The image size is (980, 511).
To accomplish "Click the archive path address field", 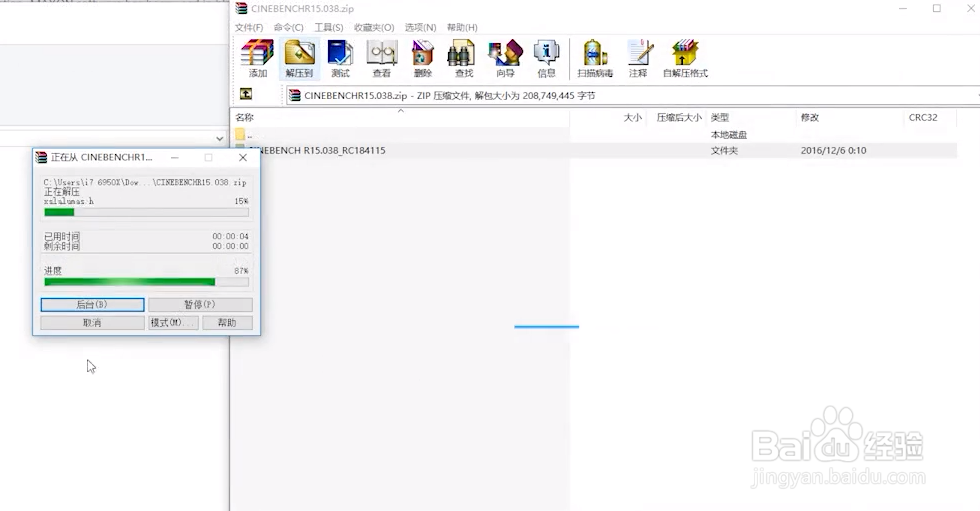I will tap(631, 96).
